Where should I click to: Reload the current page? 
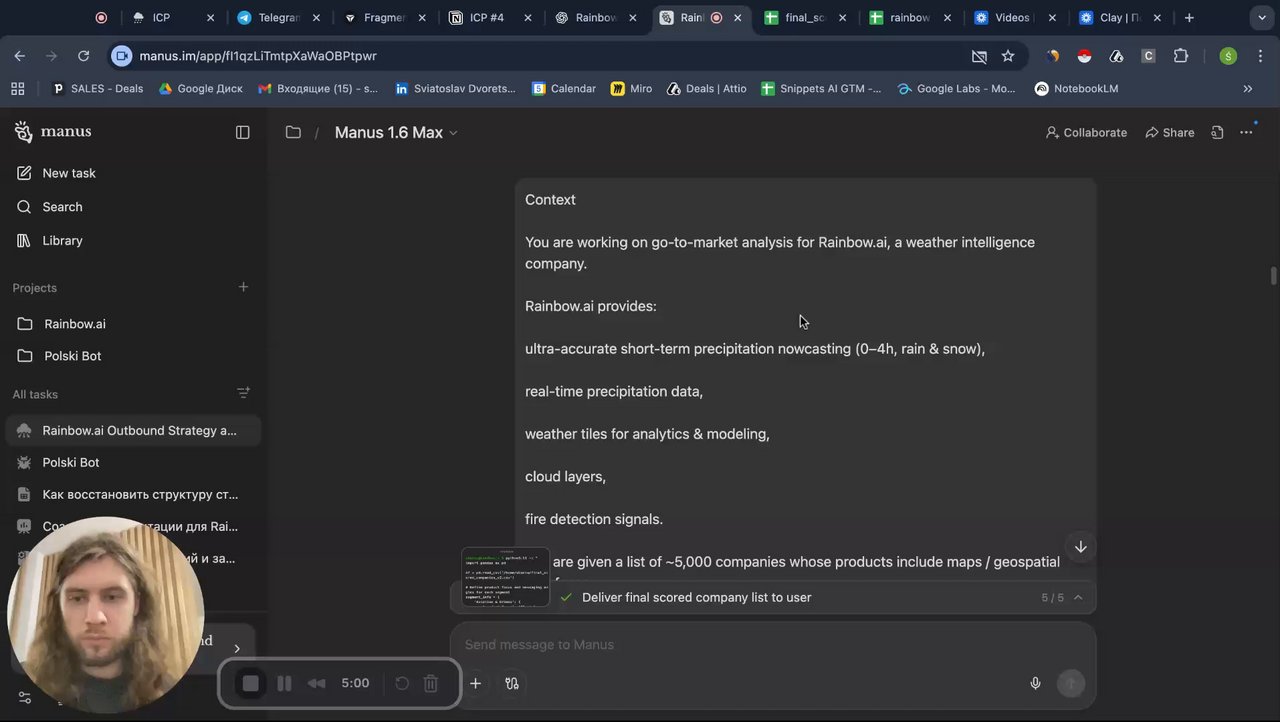(84, 56)
